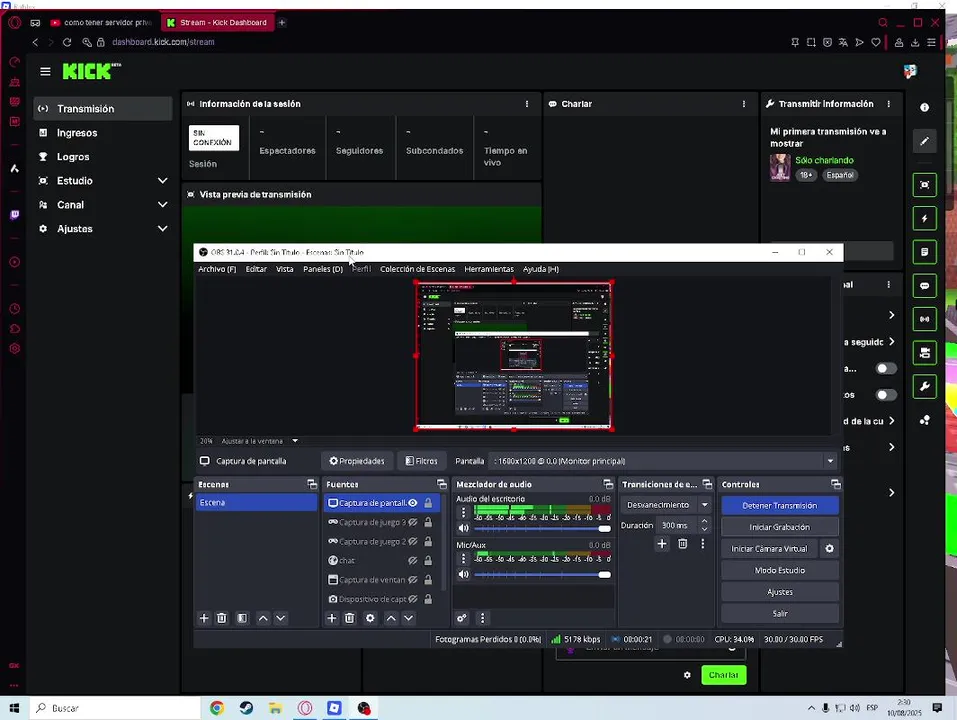Open audio mixer three-dot menu

(x=482, y=618)
